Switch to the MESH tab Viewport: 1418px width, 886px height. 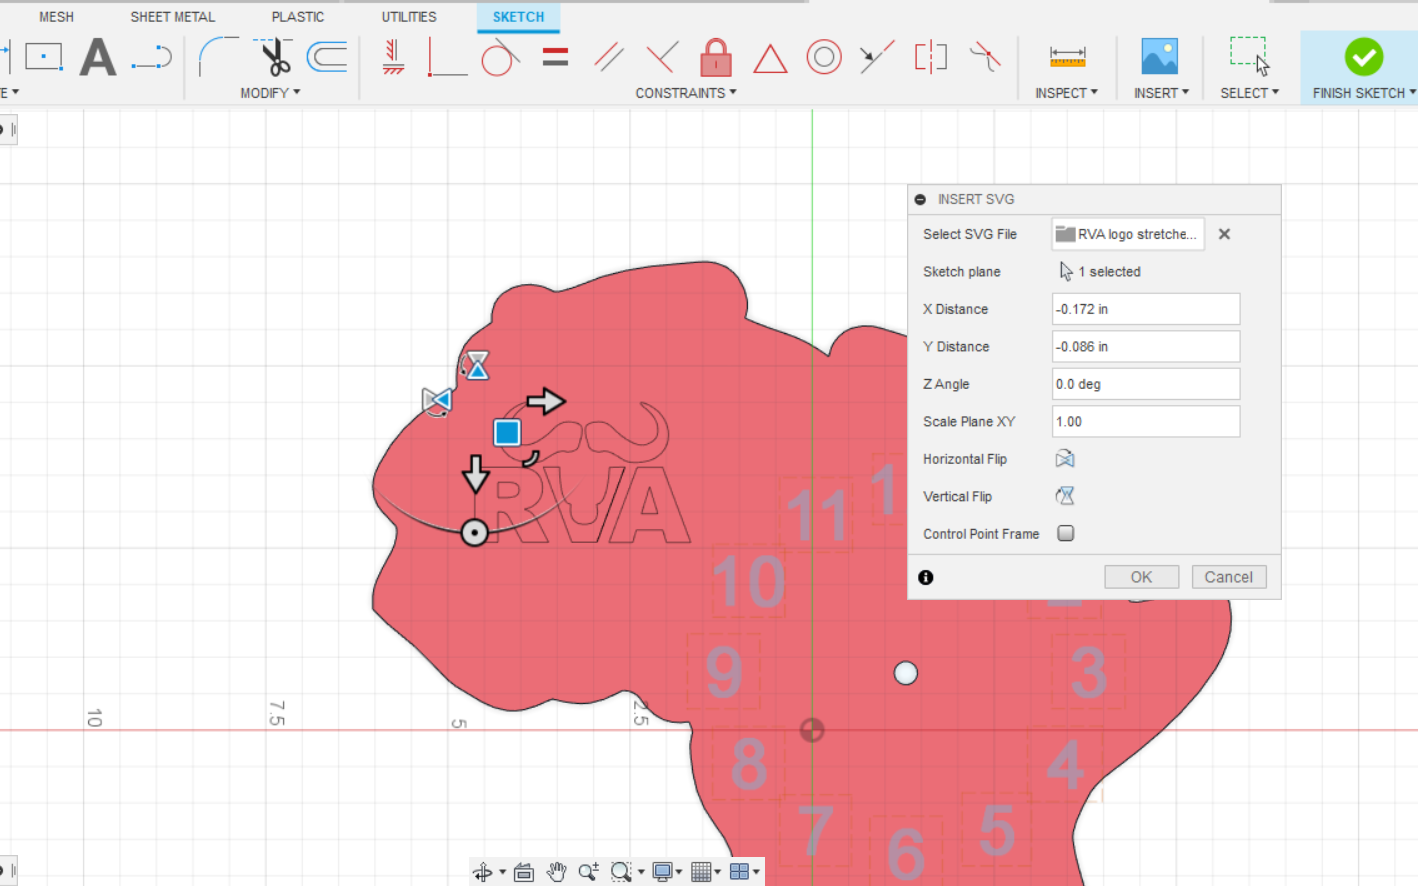[x=56, y=17]
